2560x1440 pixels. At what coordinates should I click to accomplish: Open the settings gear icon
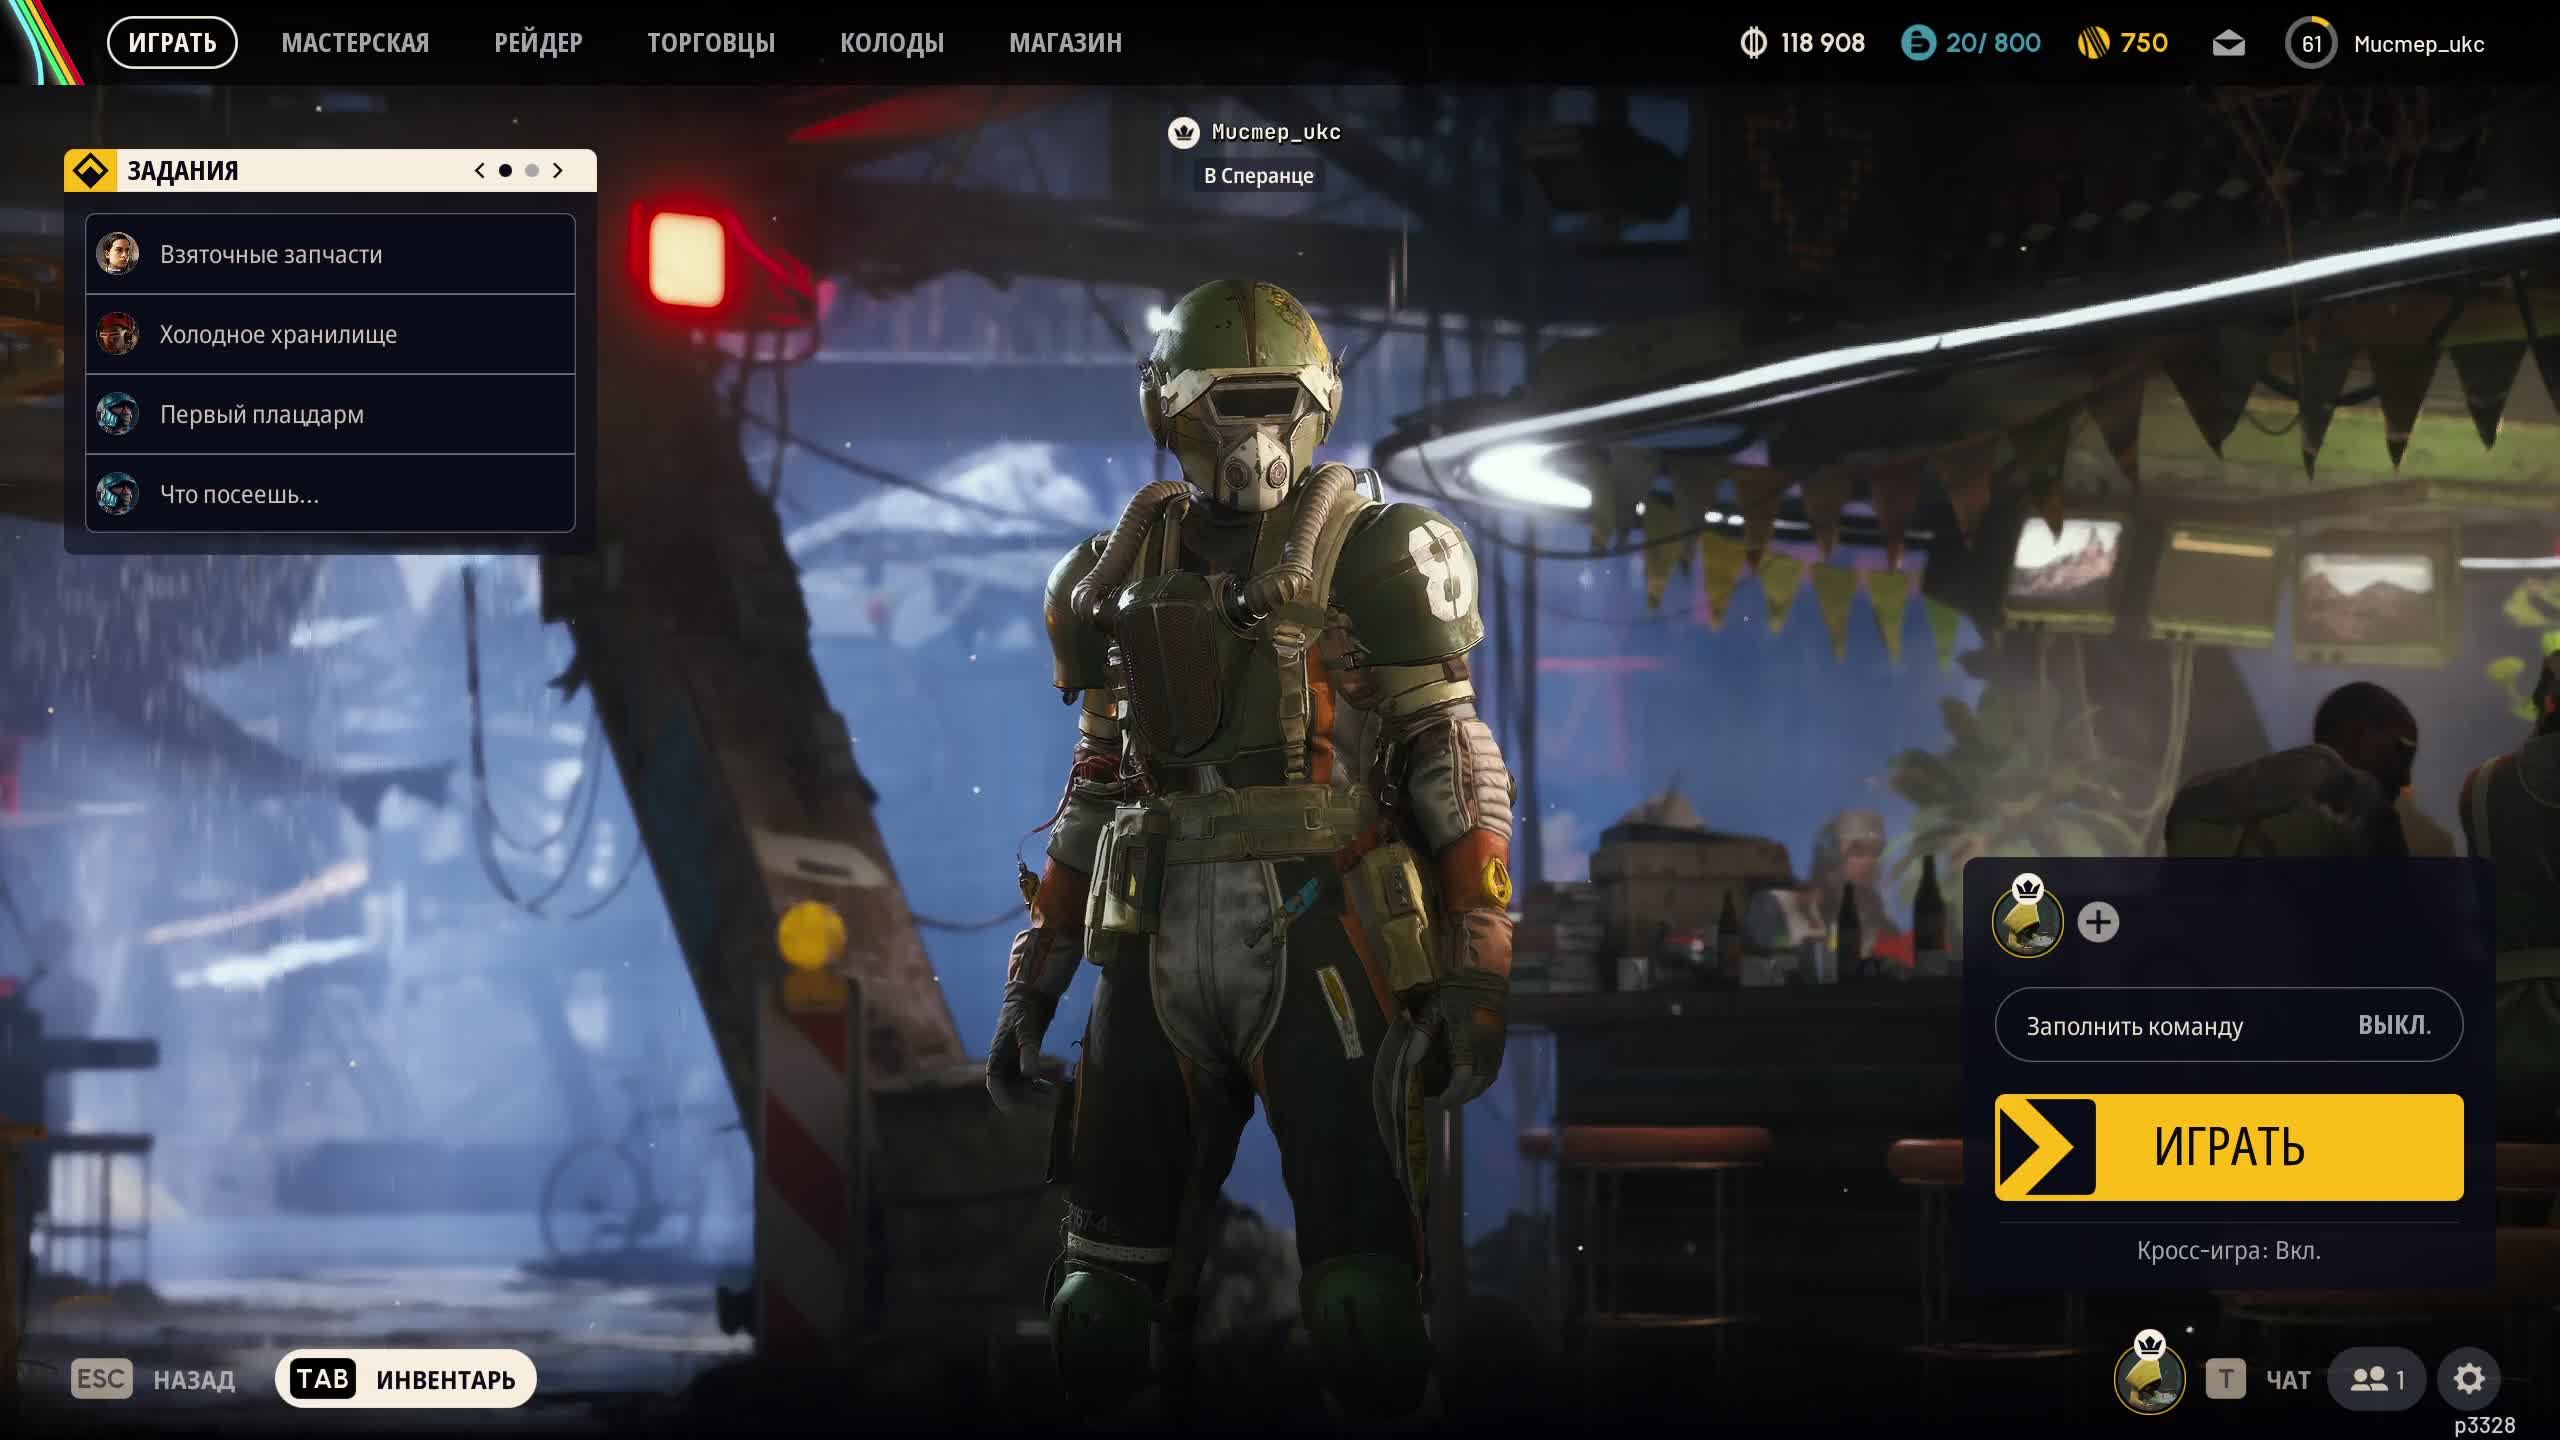point(2468,1379)
